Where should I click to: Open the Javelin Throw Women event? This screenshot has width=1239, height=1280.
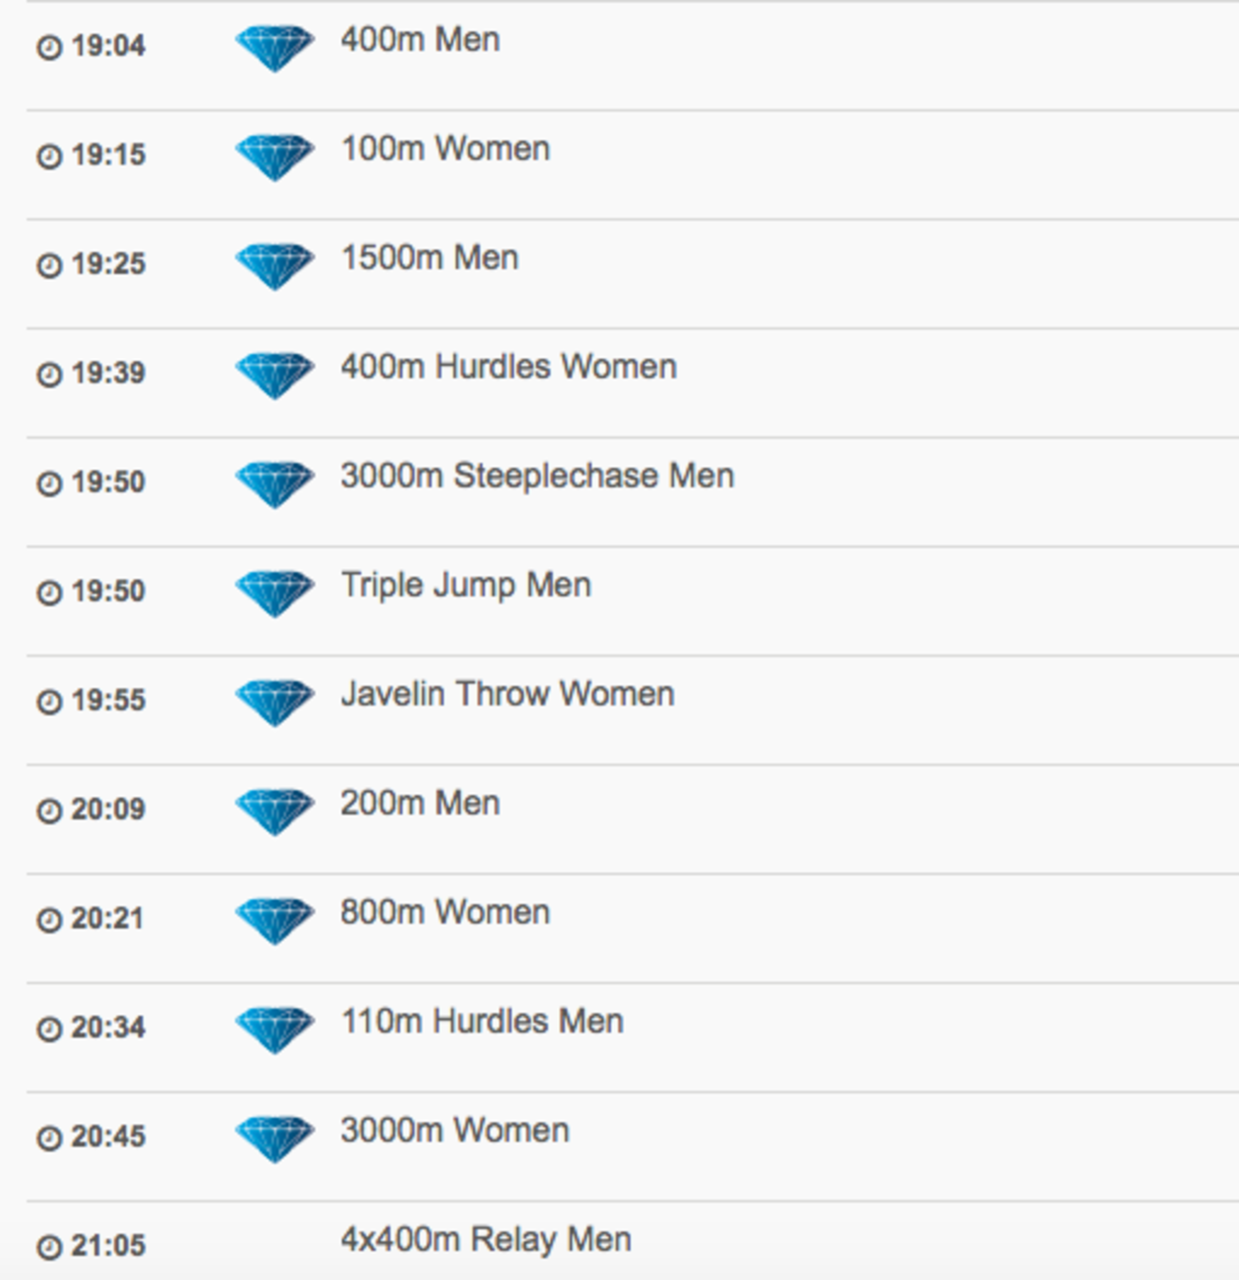pyautogui.click(x=507, y=694)
